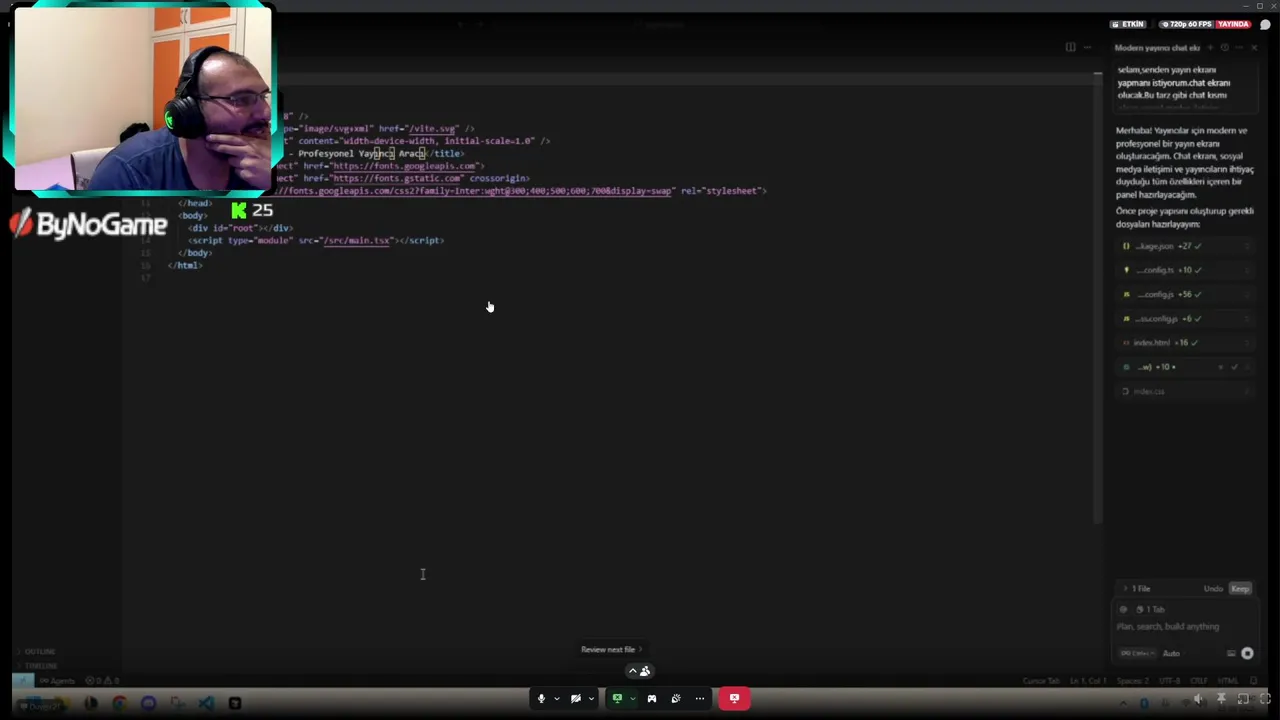This screenshot has height=720, width=1280.
Task: Open the config.js +6 file change
Action: pyautogui.click(x=1186, y=318)
